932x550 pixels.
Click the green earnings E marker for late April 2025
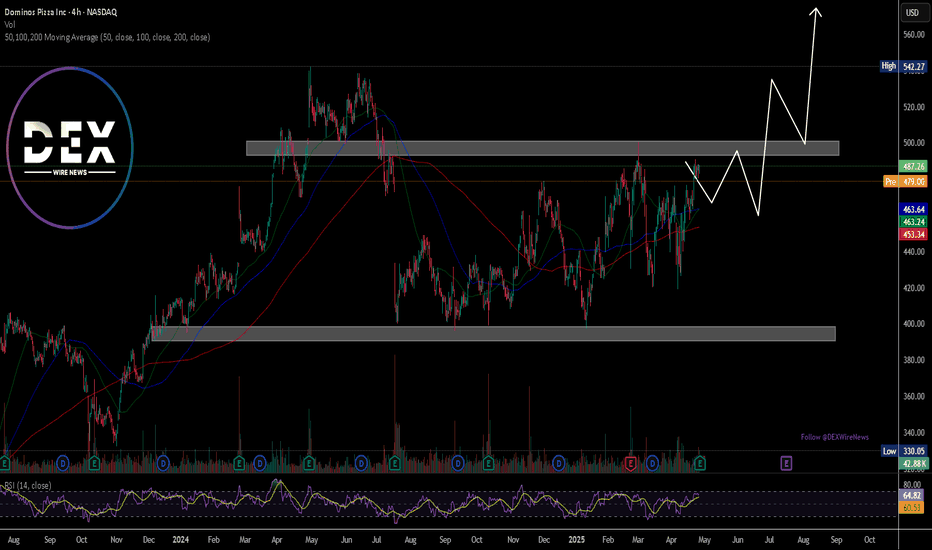pos(700,463)
